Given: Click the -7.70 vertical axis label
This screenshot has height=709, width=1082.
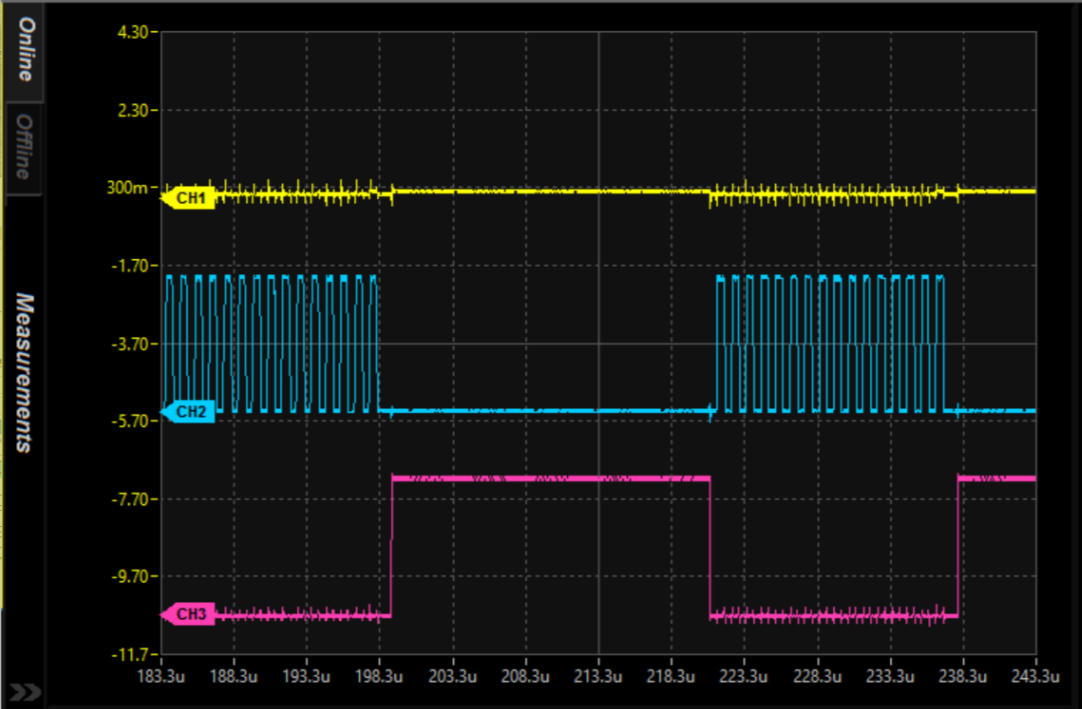Looking at the screenshot, I should pyautogui.click(x=130, y=498).
